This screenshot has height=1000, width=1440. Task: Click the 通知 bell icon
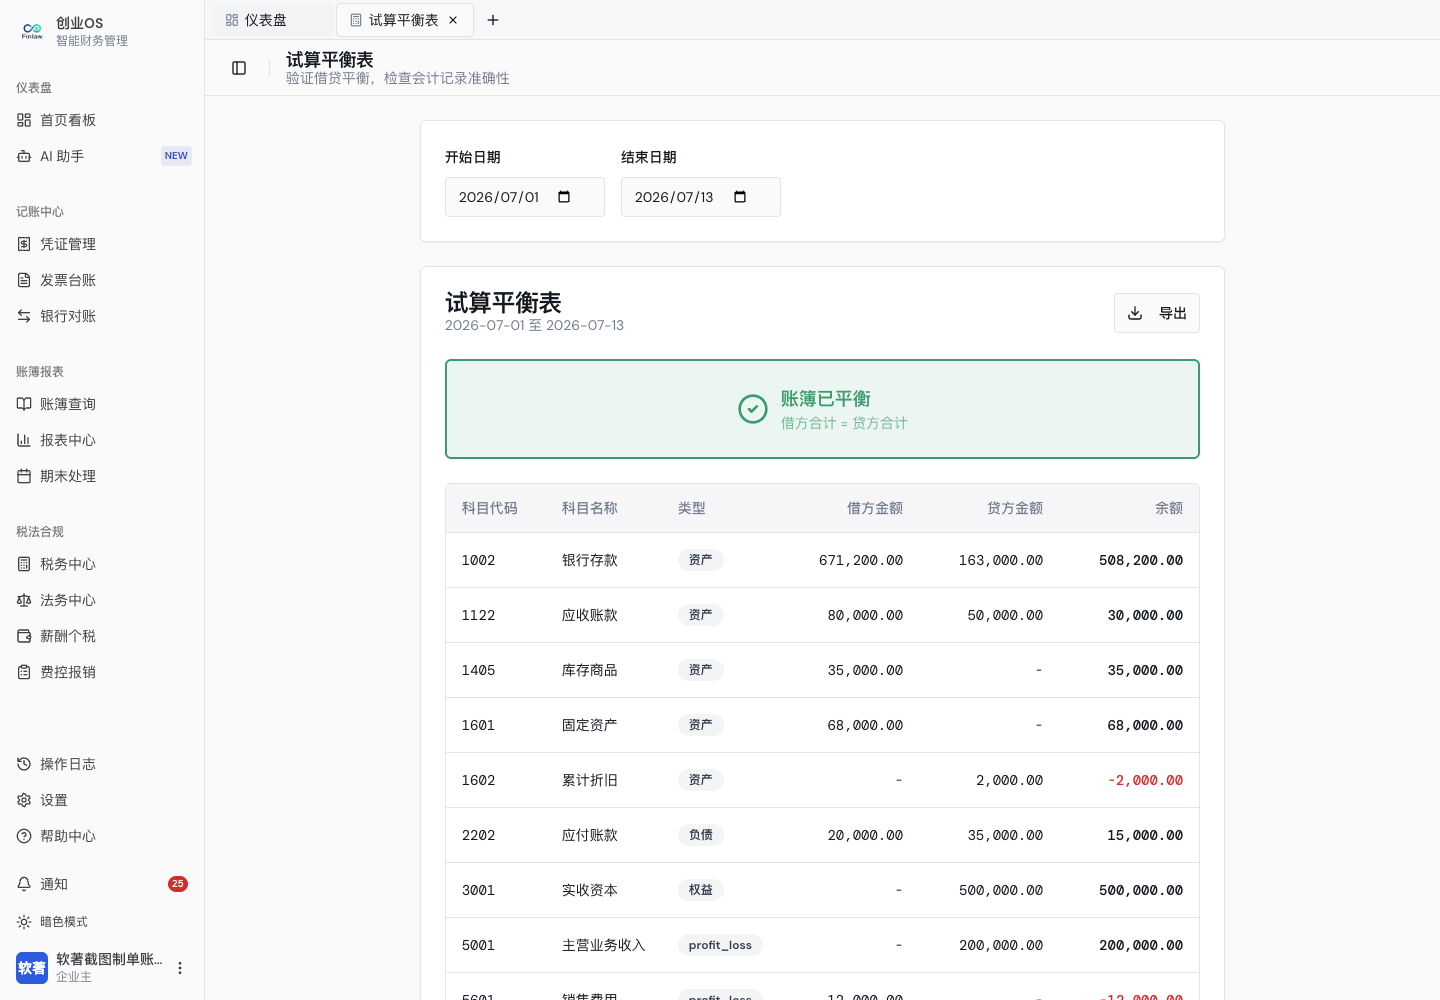24,884
